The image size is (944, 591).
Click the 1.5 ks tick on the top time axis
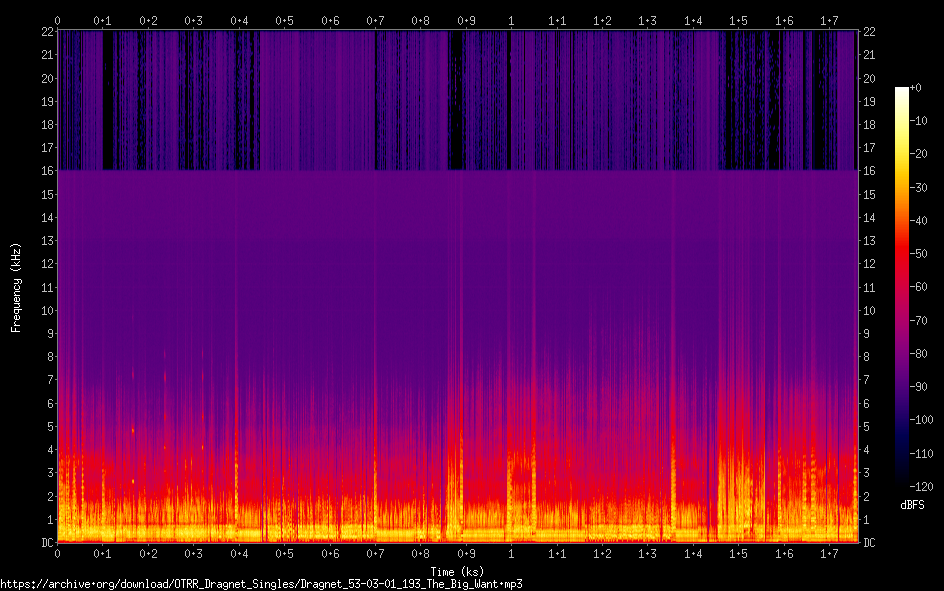[738, 20]
